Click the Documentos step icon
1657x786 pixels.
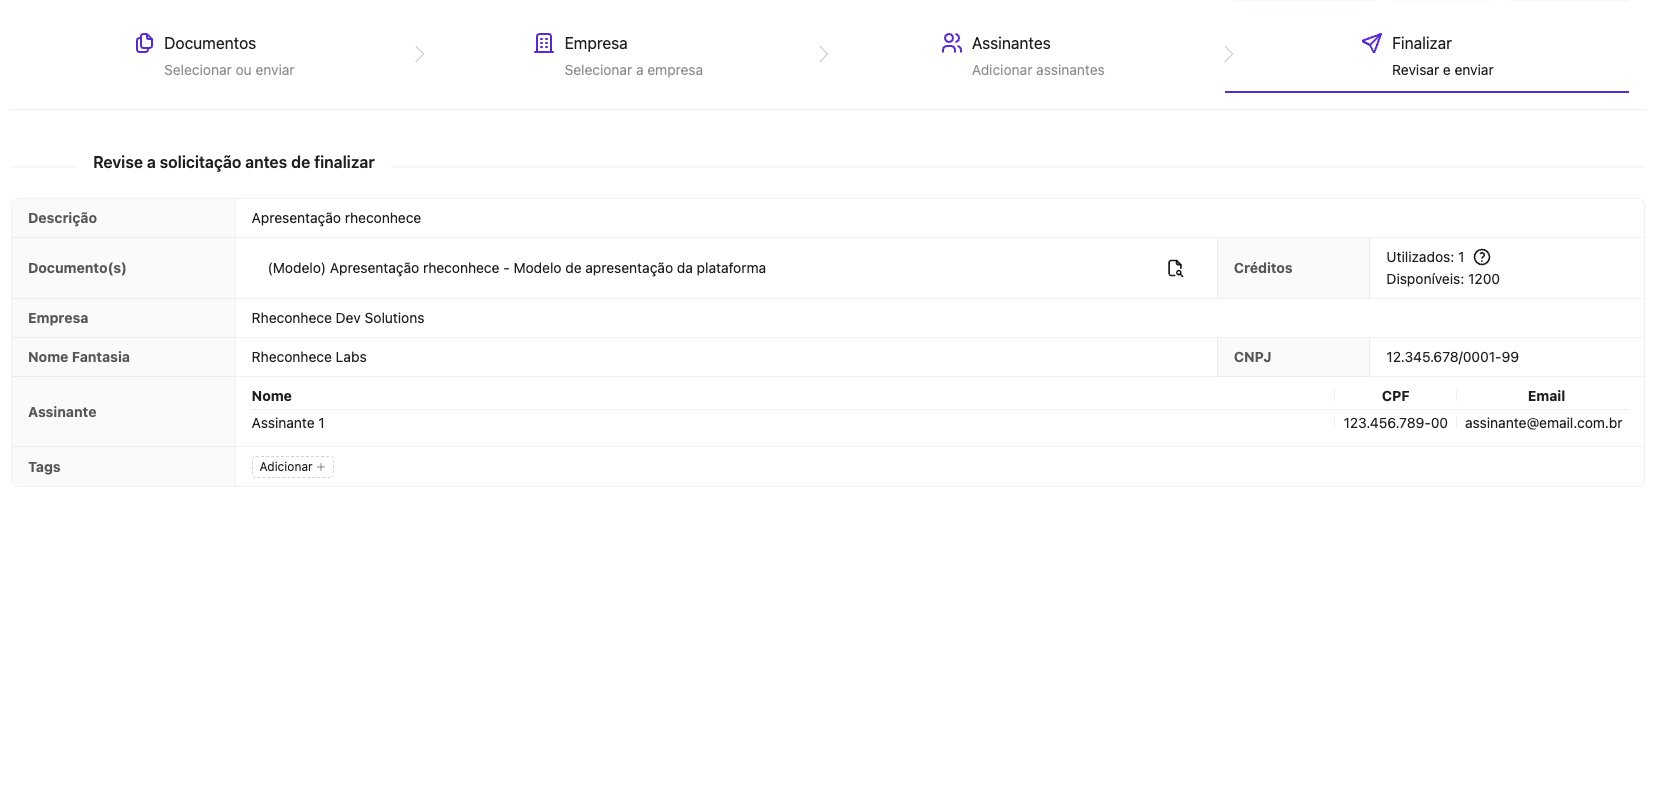(145, 43)
